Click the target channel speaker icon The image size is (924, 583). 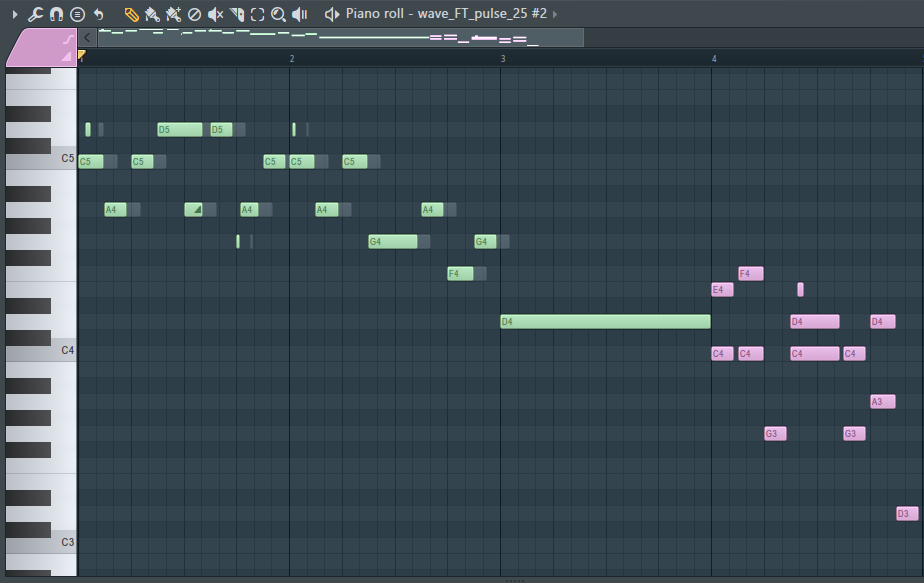click(x=332, y=14)
